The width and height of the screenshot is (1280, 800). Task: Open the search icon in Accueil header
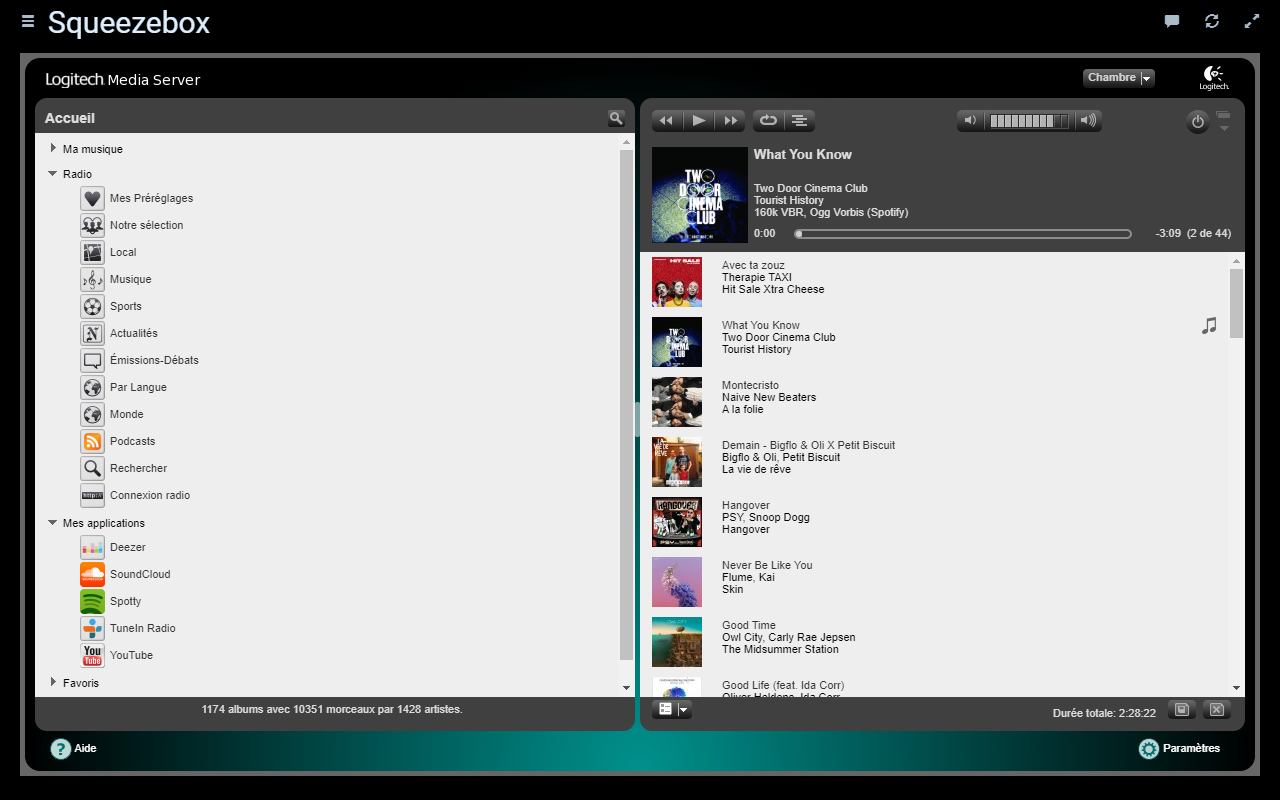[x=616, y=118]
